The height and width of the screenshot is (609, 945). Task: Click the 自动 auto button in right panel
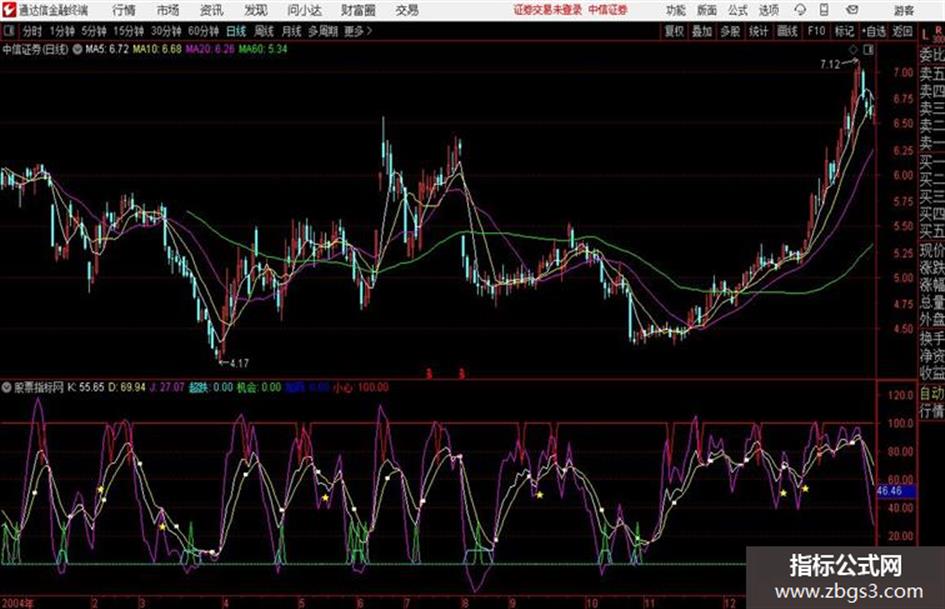(932, 394)
